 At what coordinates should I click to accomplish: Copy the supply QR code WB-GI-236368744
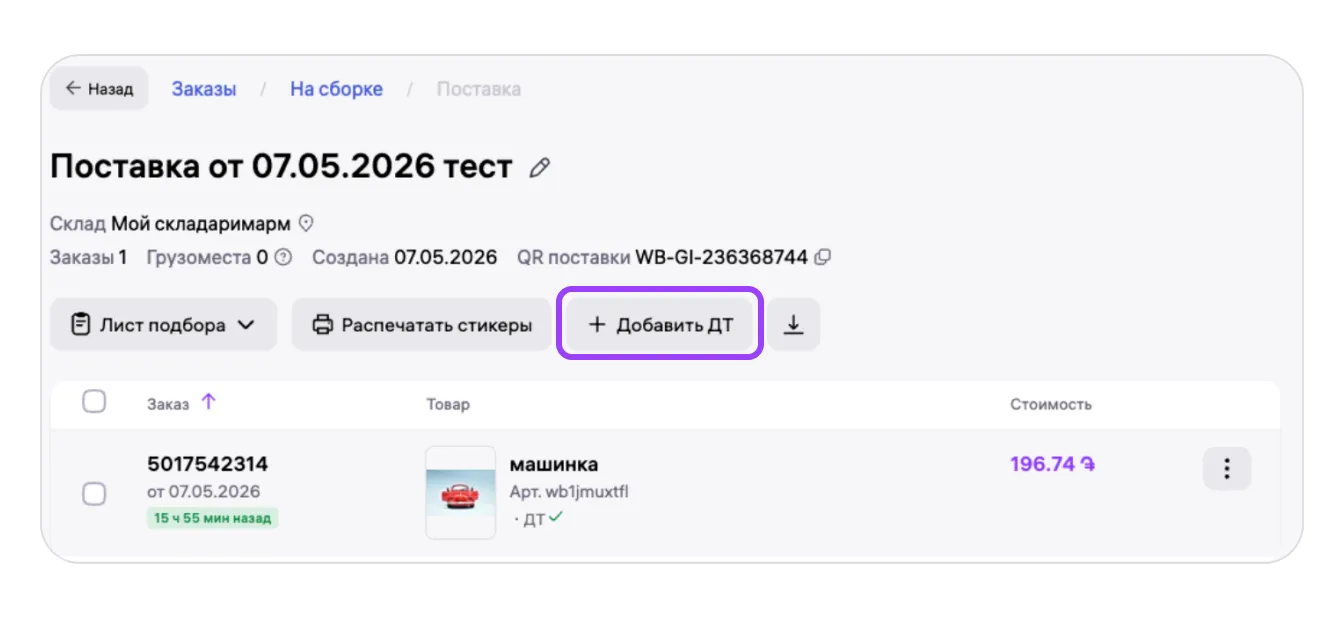[x=823, y=257]
